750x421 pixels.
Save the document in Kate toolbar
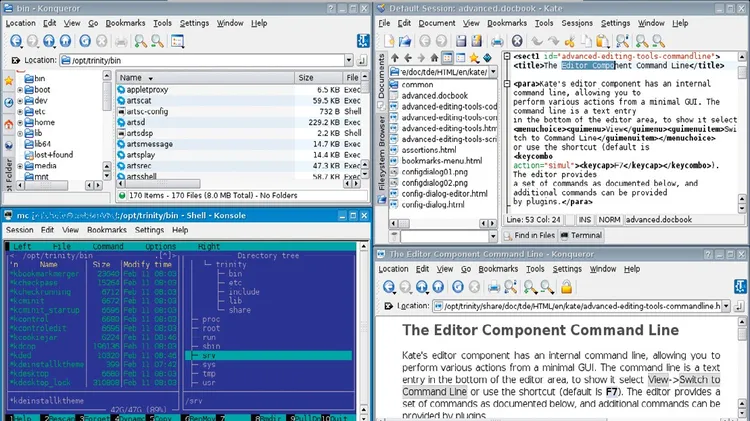tap(461, 41)
